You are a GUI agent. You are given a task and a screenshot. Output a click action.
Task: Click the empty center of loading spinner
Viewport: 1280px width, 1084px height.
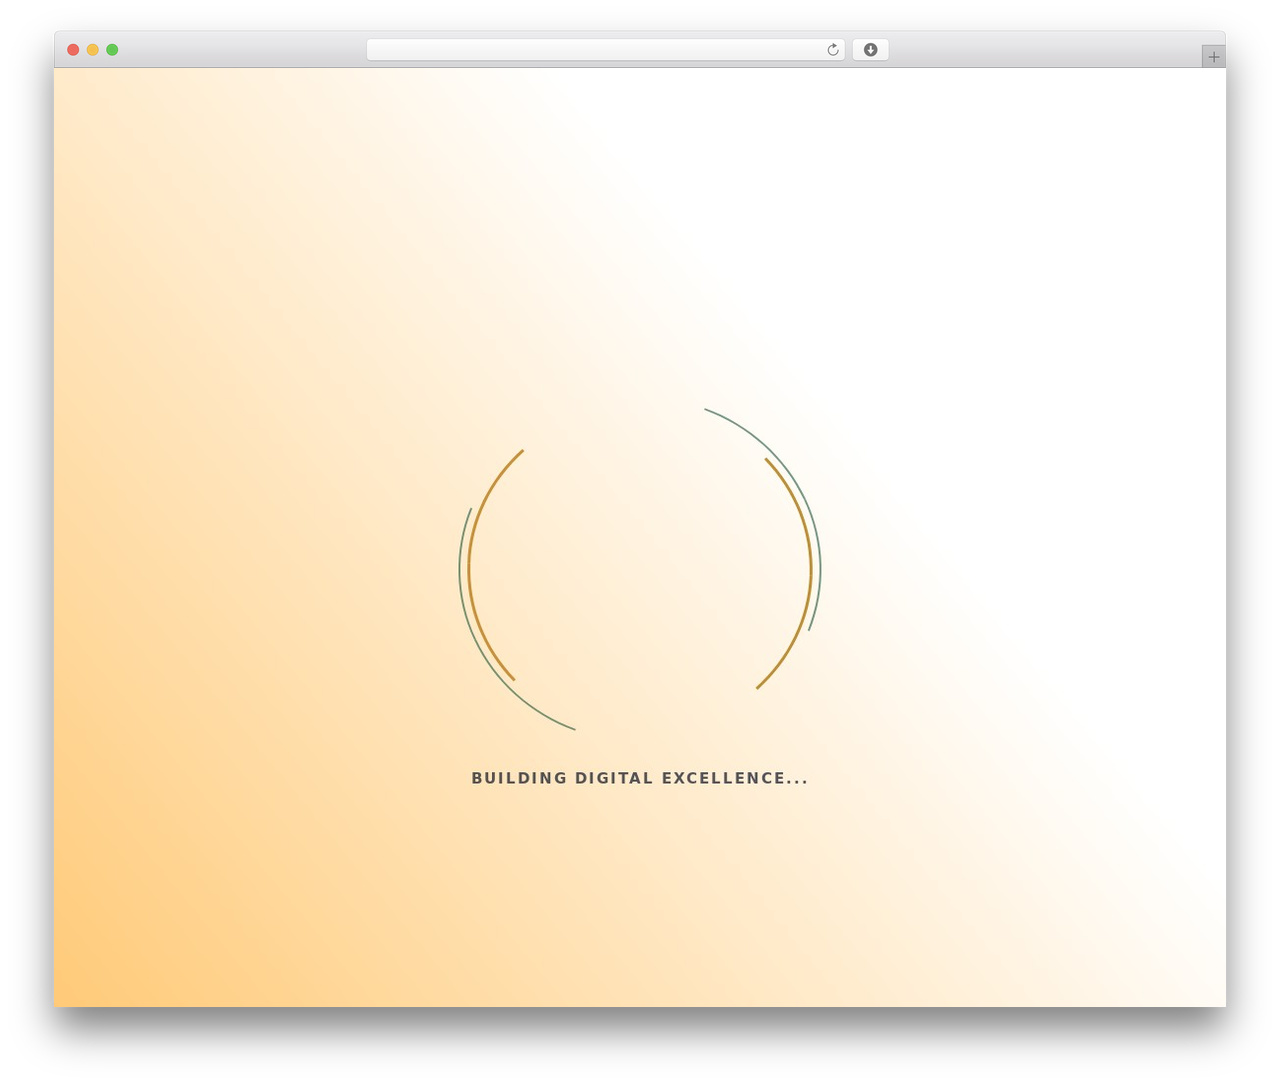pyautogui.click(x=640, y=570)
